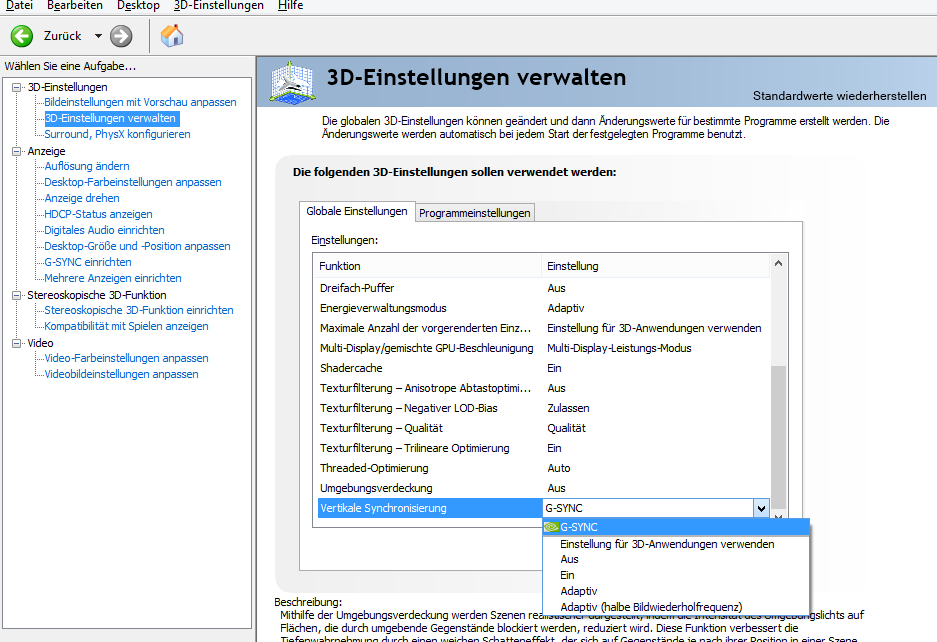Open Desktop-Größe und -Position anpassen
Image resolution: width=937 pixels, height=642 pixels.
pyautogui.click(x=137, y=246)
